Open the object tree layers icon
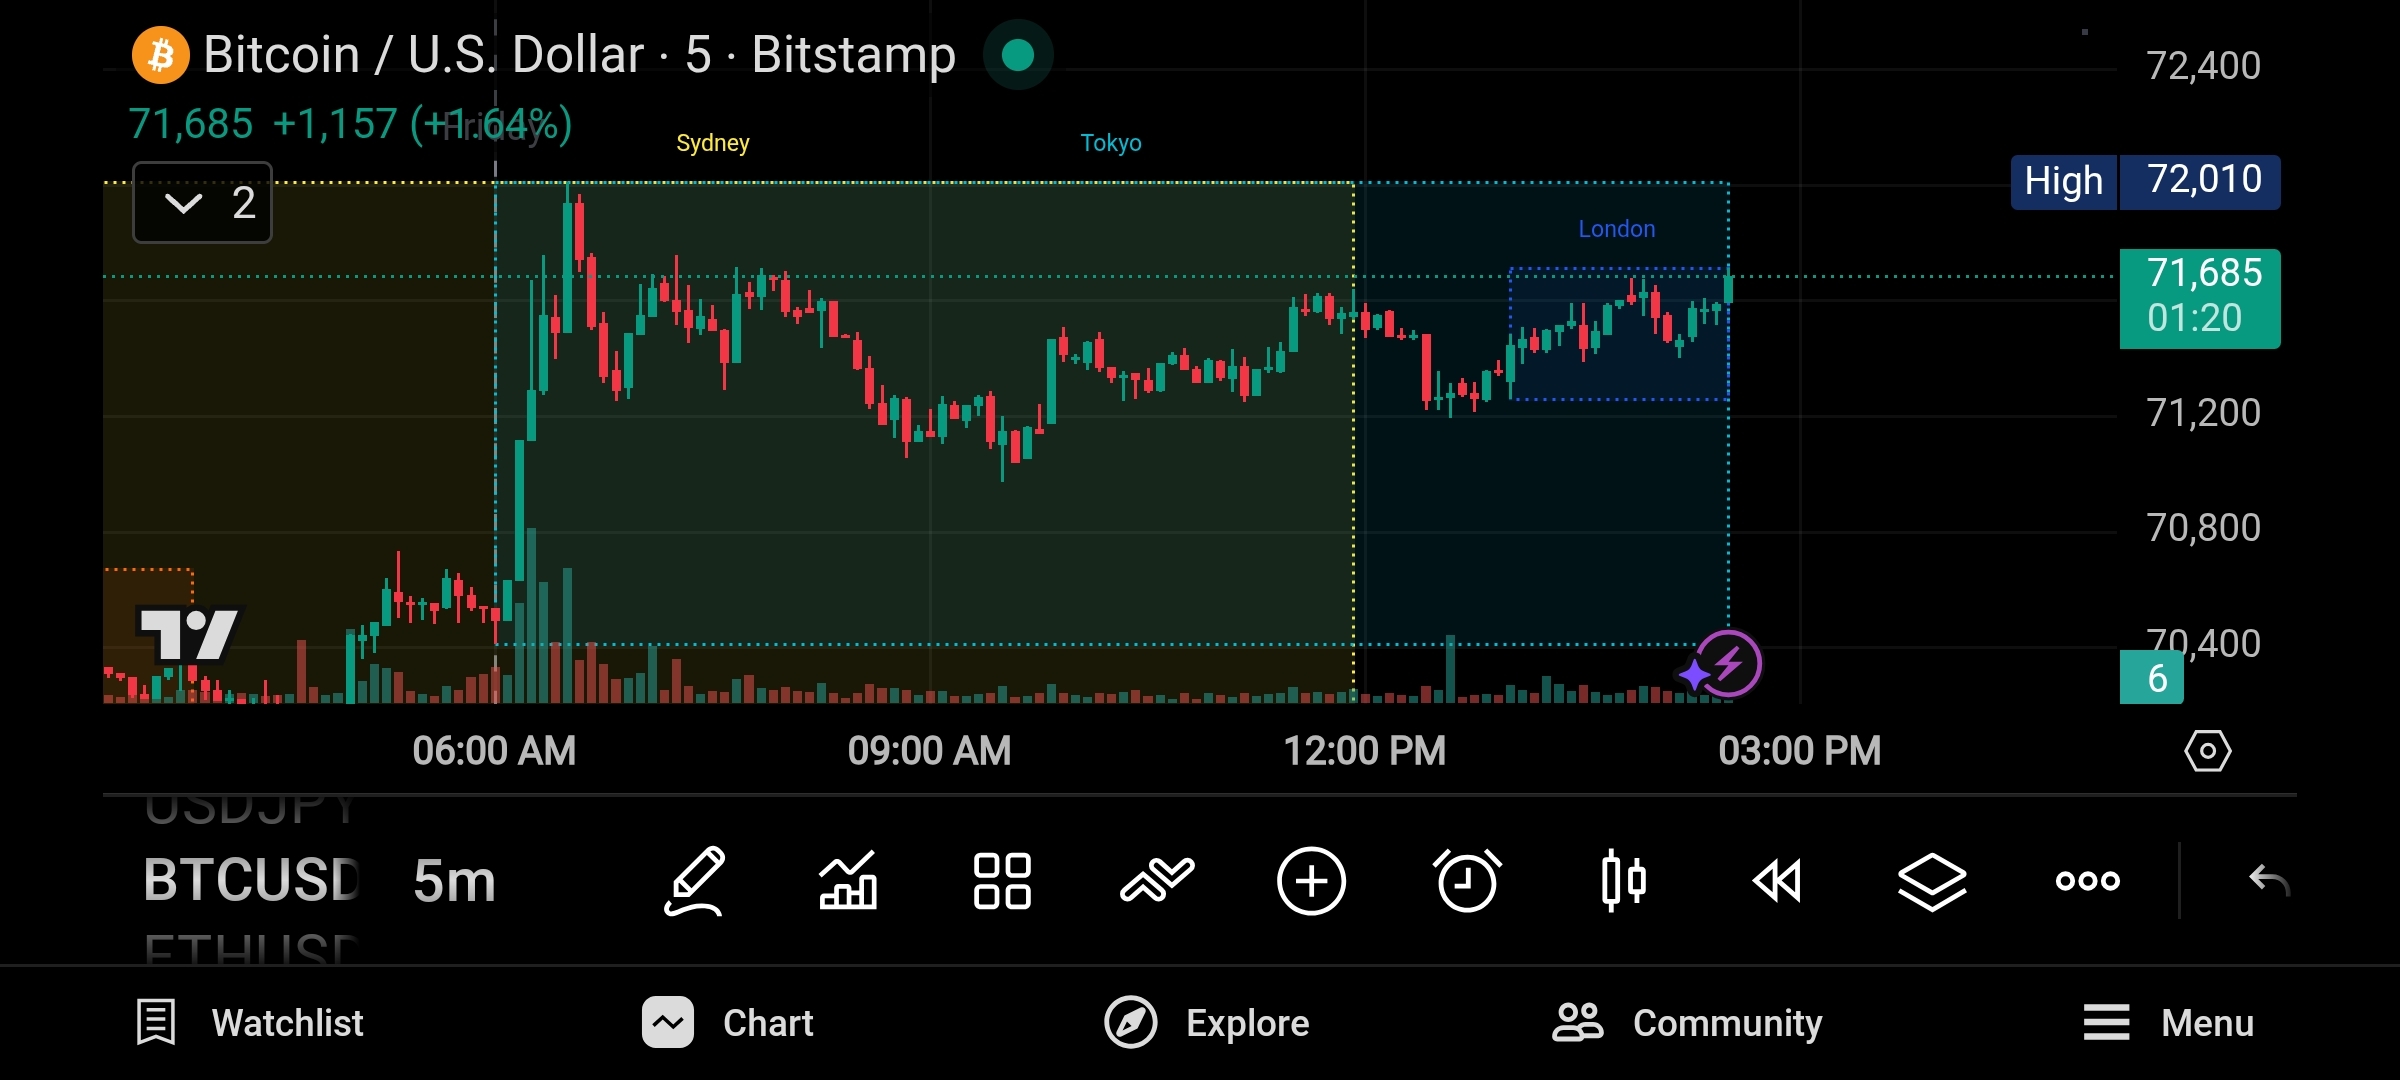The width and height of the screenshot is (2400, 1080). (x=1932, y=881)
